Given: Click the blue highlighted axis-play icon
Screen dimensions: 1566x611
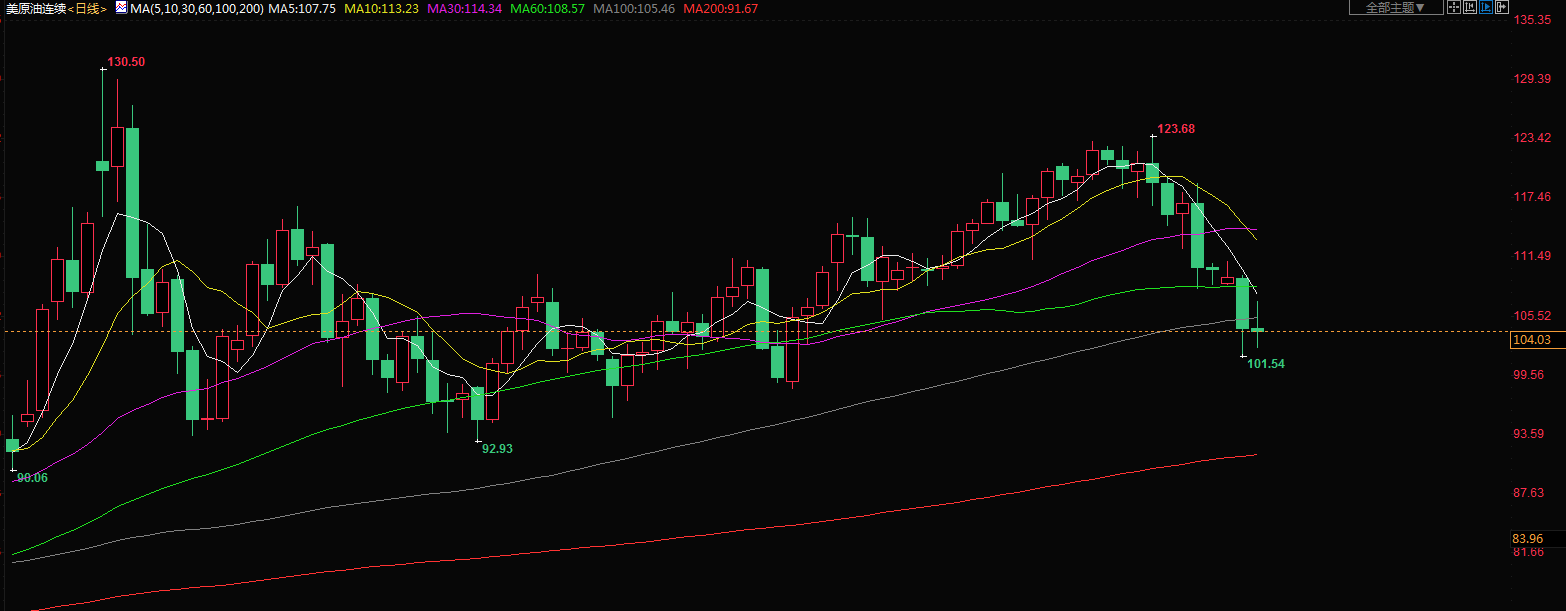Looking at the screenshot, I should click(1486, 7).
